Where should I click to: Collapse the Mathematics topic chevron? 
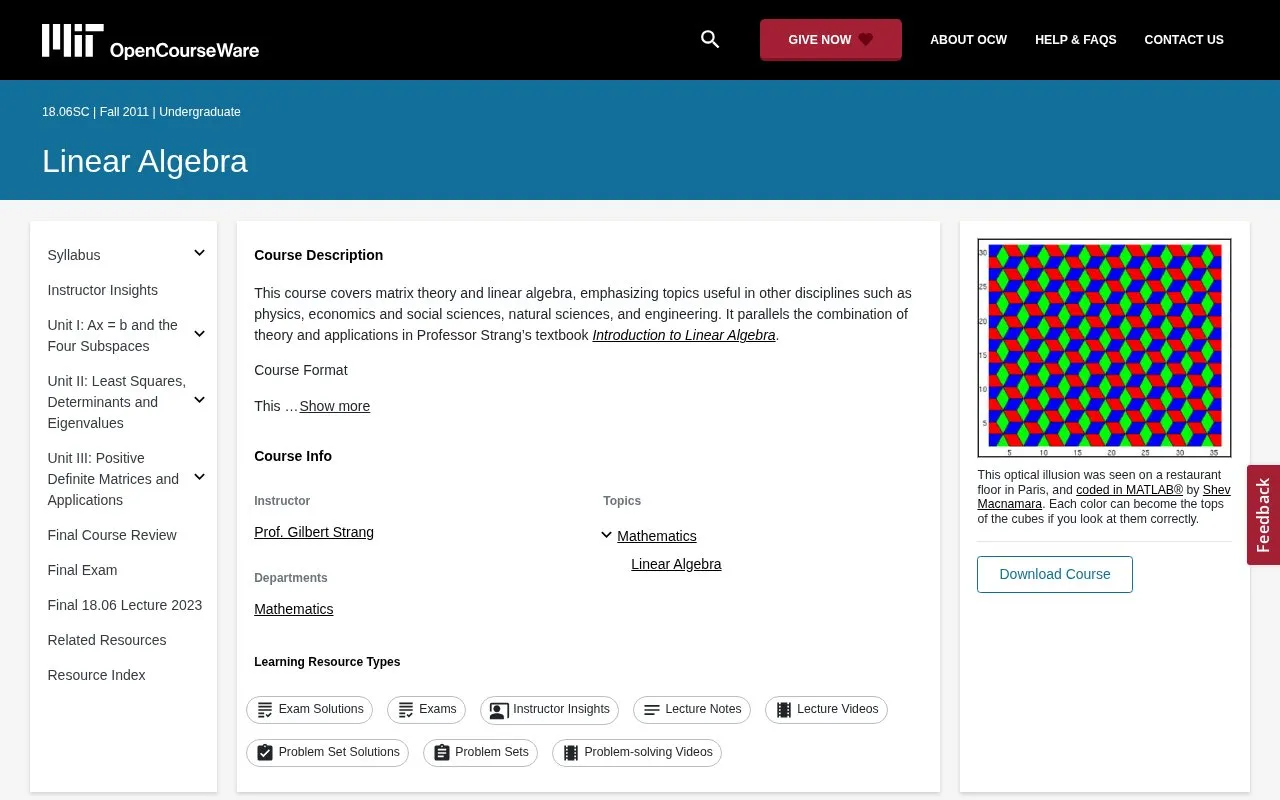(x=606, y=535)
